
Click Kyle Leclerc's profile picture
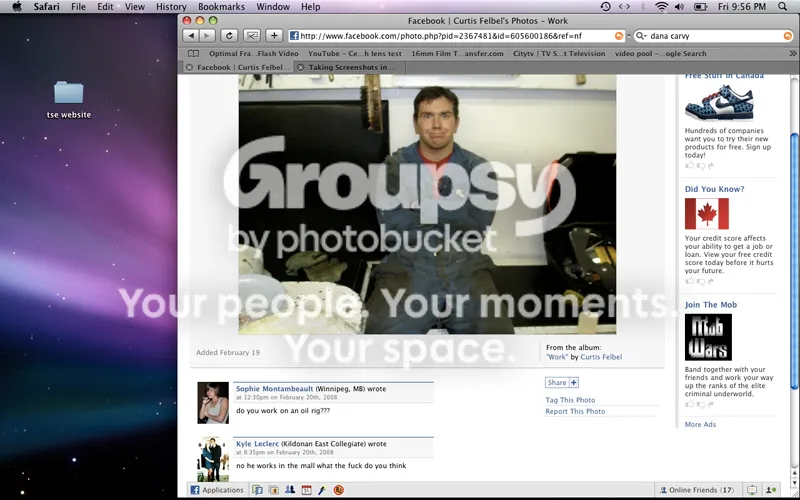[x=213, y=459]
